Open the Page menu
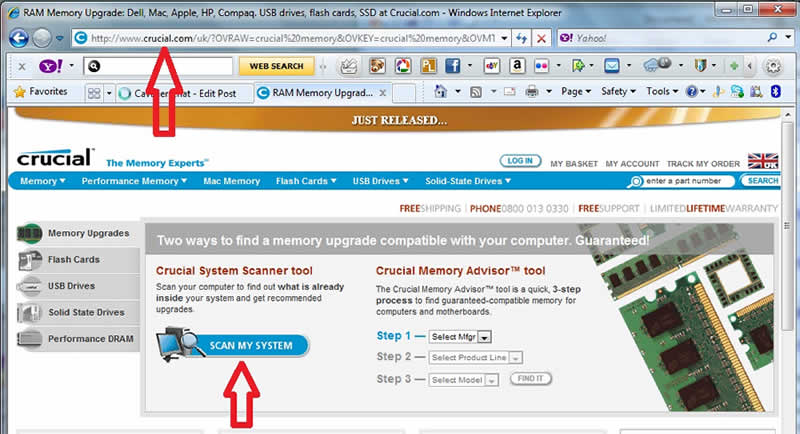Screen dimensions: 800x434 576,91
